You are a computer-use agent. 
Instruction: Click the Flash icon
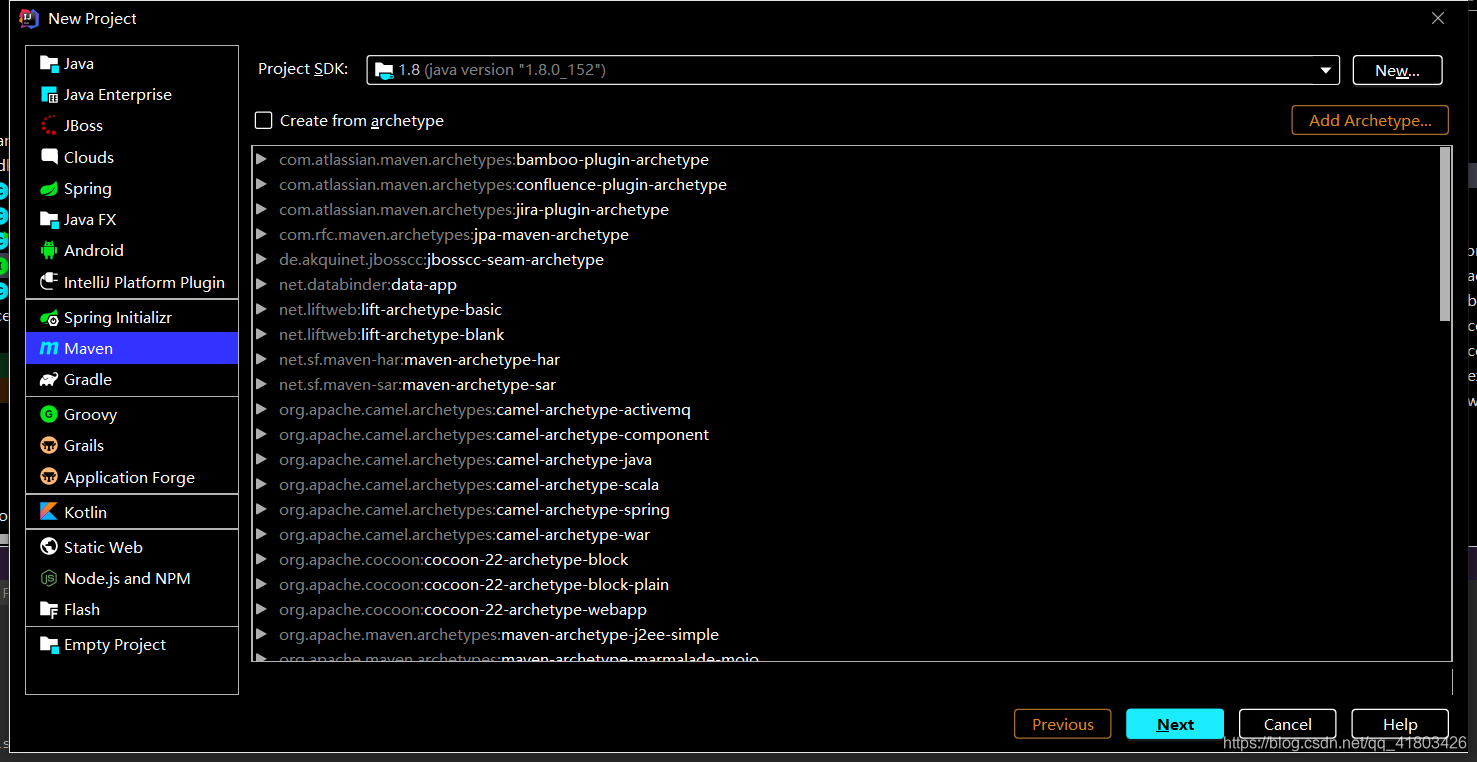(x=49, y=610)
